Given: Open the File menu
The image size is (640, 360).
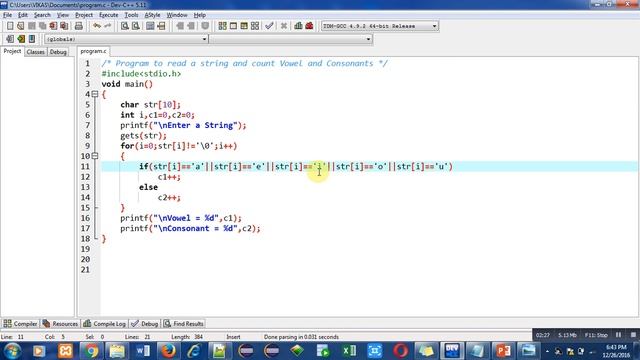Looking at the screenshot, I should pos(7,15).
